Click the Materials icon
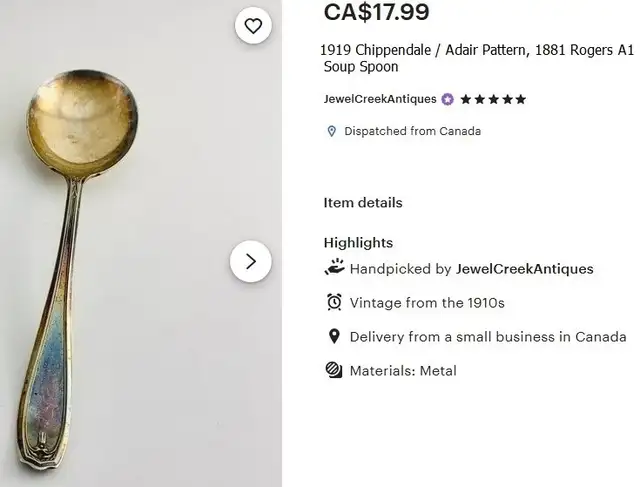 click(334, 370)
